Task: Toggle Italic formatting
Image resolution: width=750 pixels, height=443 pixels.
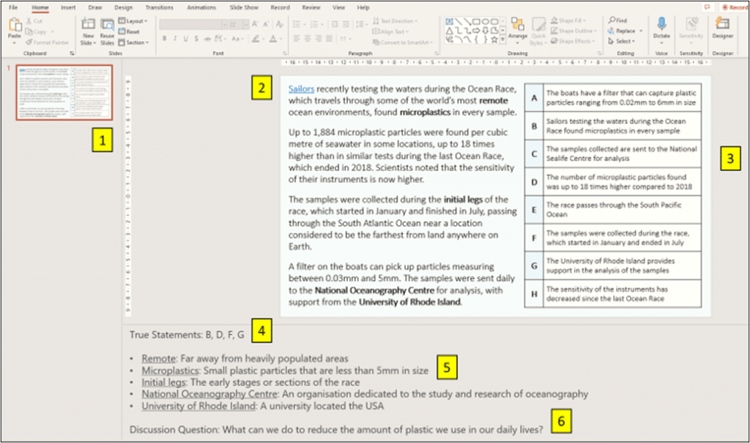Action: [x=175, y=39]
